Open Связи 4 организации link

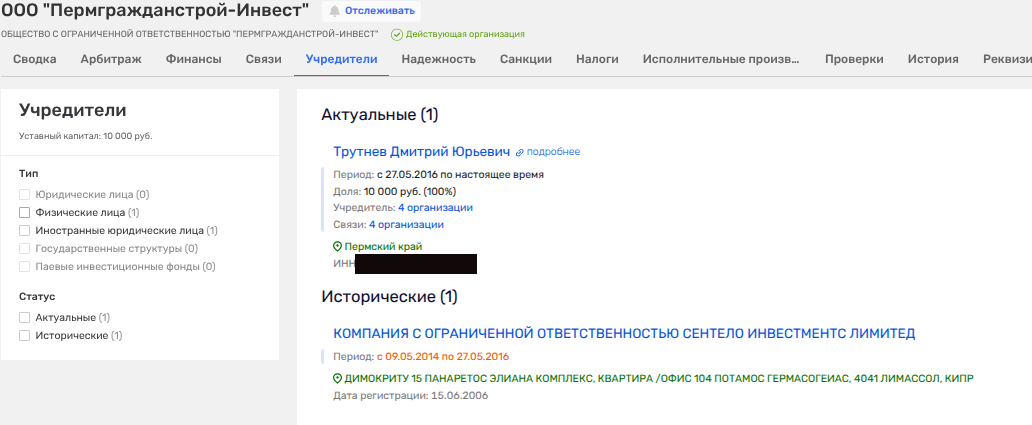pyautogui.click(x=406, y=225)
